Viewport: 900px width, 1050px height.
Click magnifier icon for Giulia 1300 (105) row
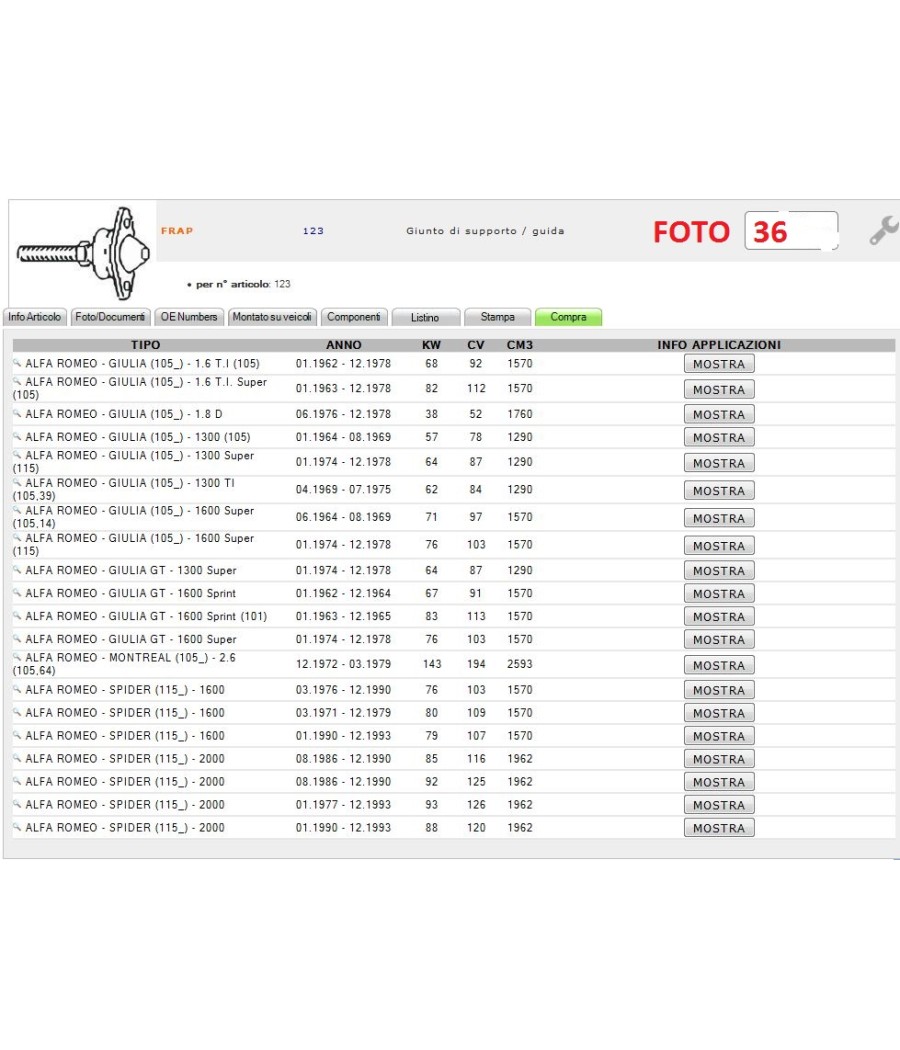click(17, 436)
